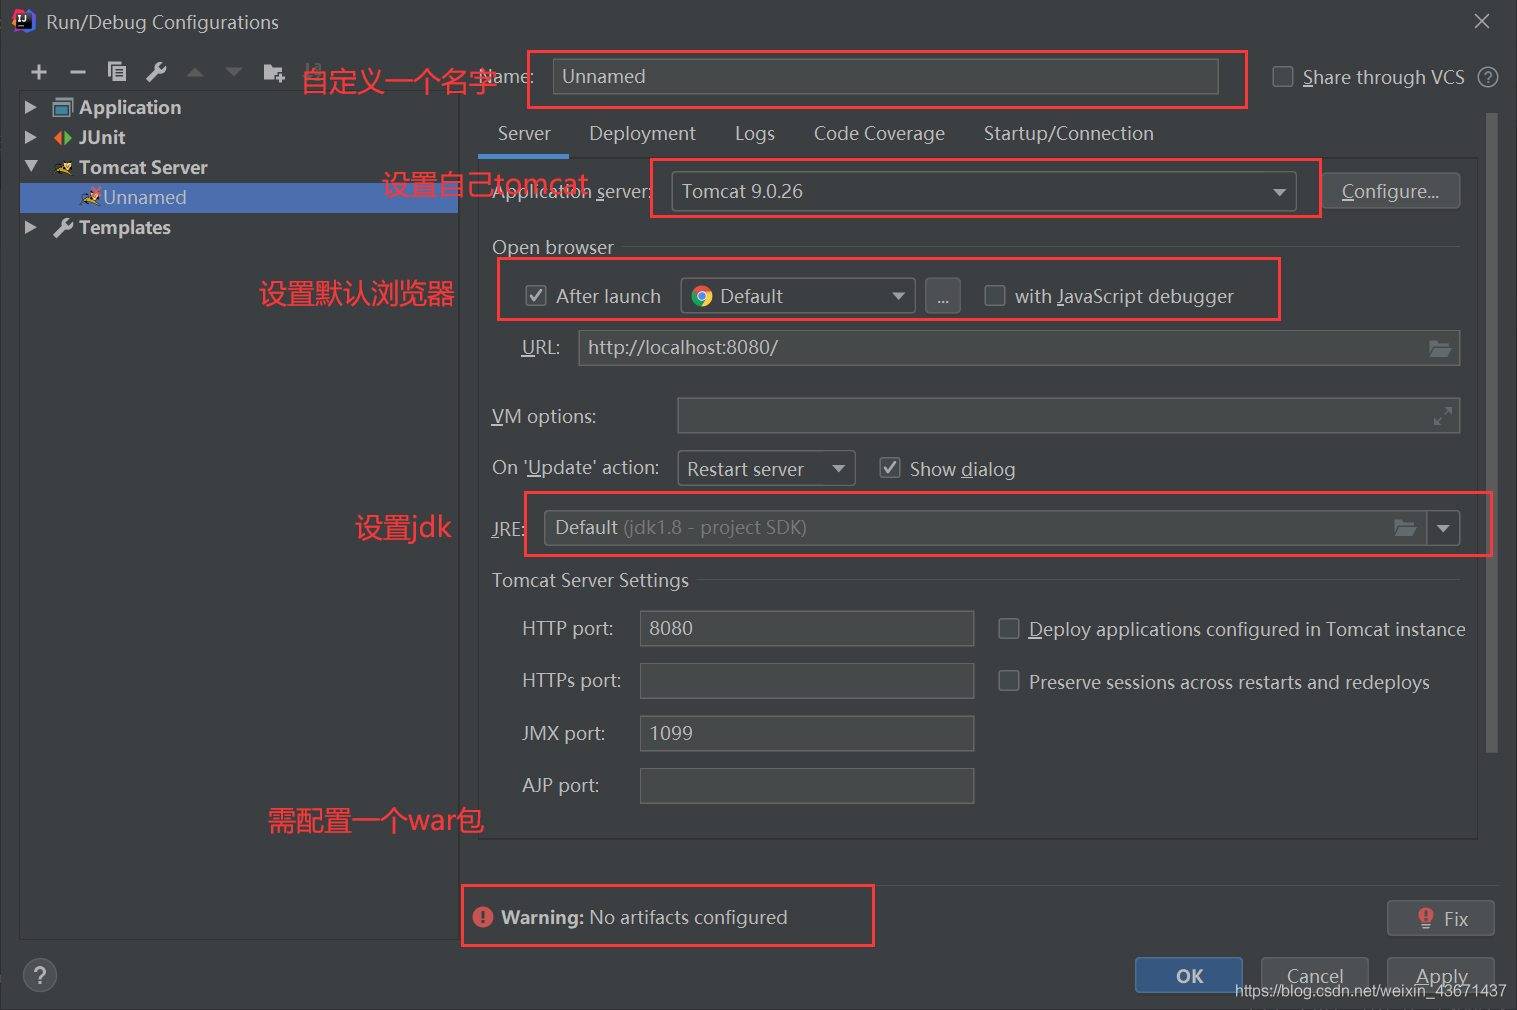Move configuration up arrow
1517x1010 pixels.
(195, 72)
